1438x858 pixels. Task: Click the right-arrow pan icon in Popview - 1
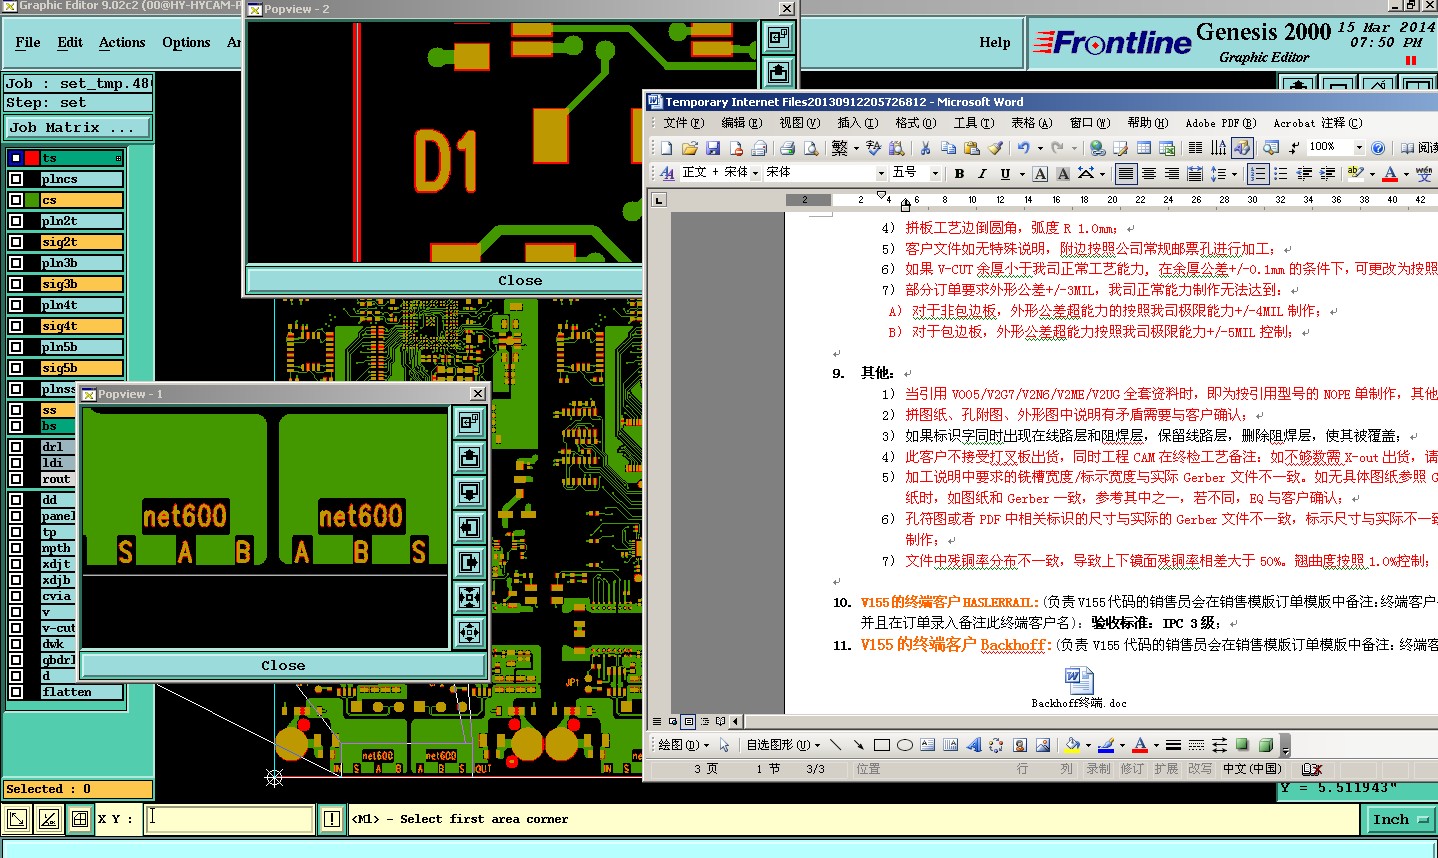tap(469, 563)
